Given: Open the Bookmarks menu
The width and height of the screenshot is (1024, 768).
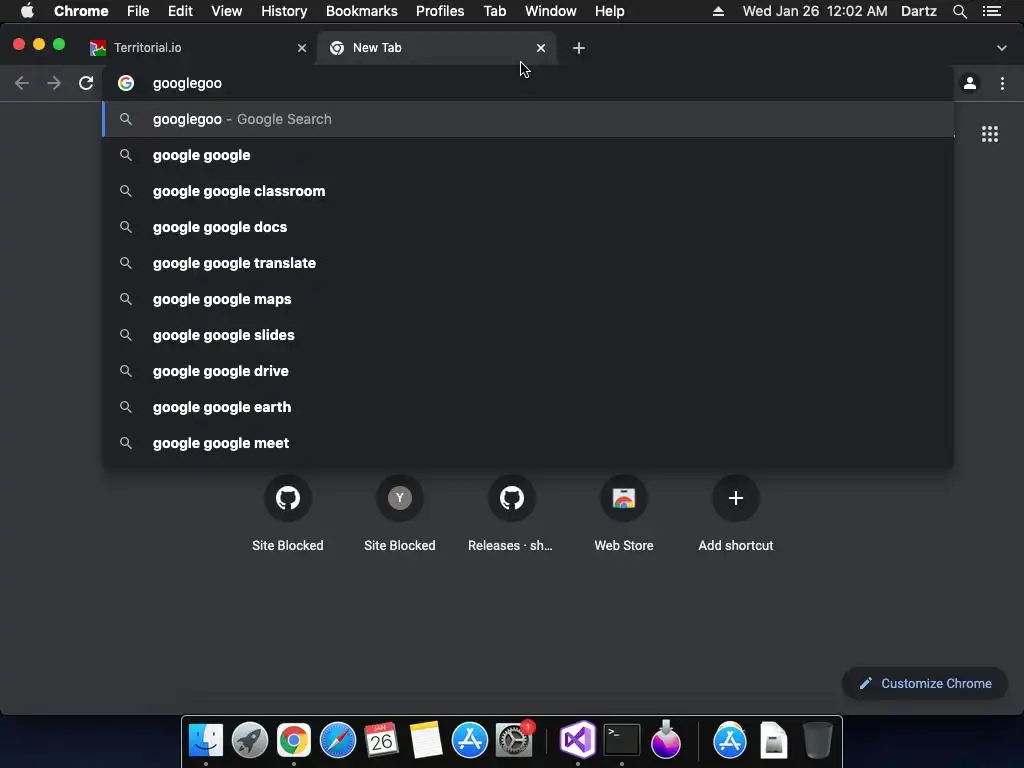Looking at the screenshot, I should point(361,11).
